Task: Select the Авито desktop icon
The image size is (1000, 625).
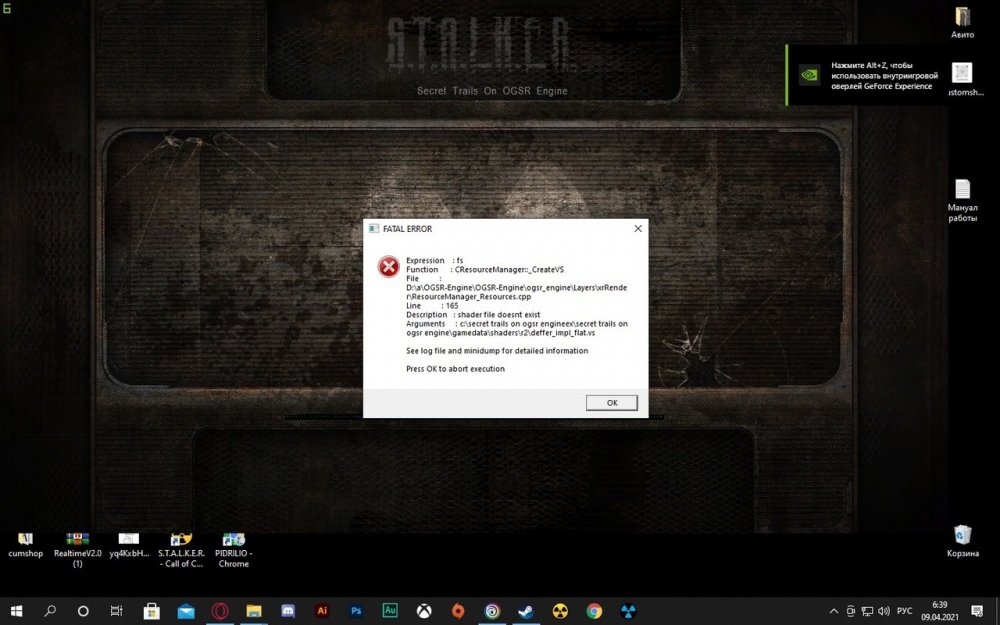Action: 962,23
